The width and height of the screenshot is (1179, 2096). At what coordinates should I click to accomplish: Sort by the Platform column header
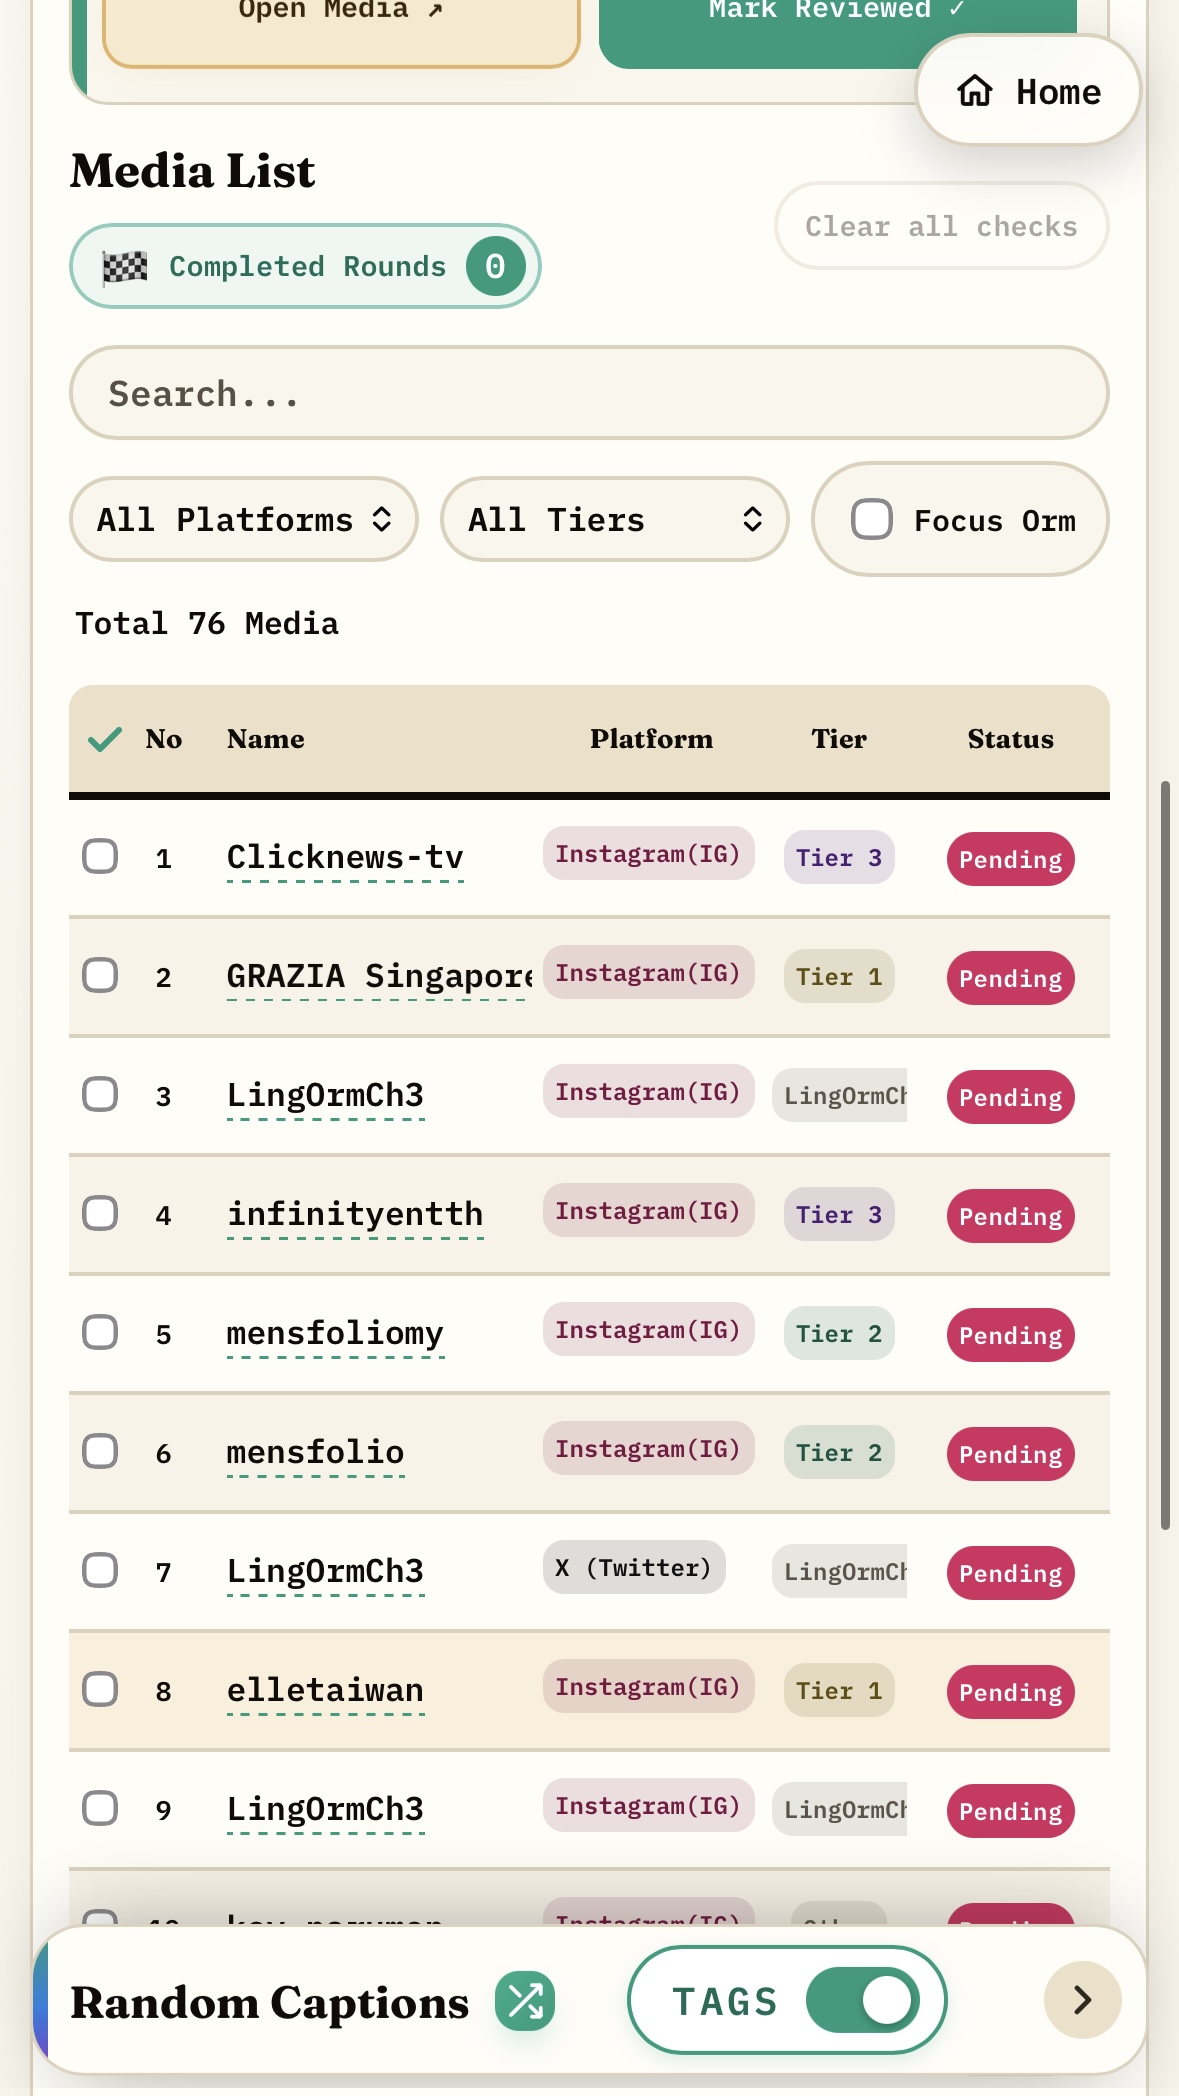(x=651, y=739)
